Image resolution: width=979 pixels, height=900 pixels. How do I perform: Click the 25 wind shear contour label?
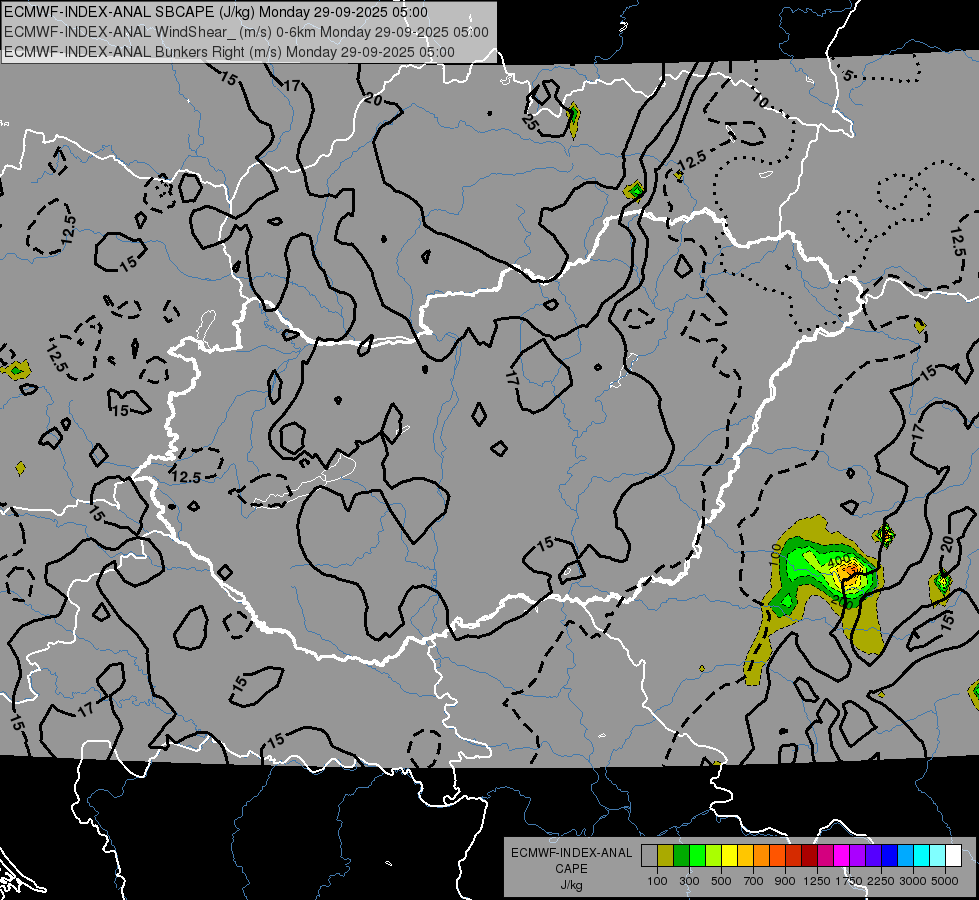tap(529, 122)
